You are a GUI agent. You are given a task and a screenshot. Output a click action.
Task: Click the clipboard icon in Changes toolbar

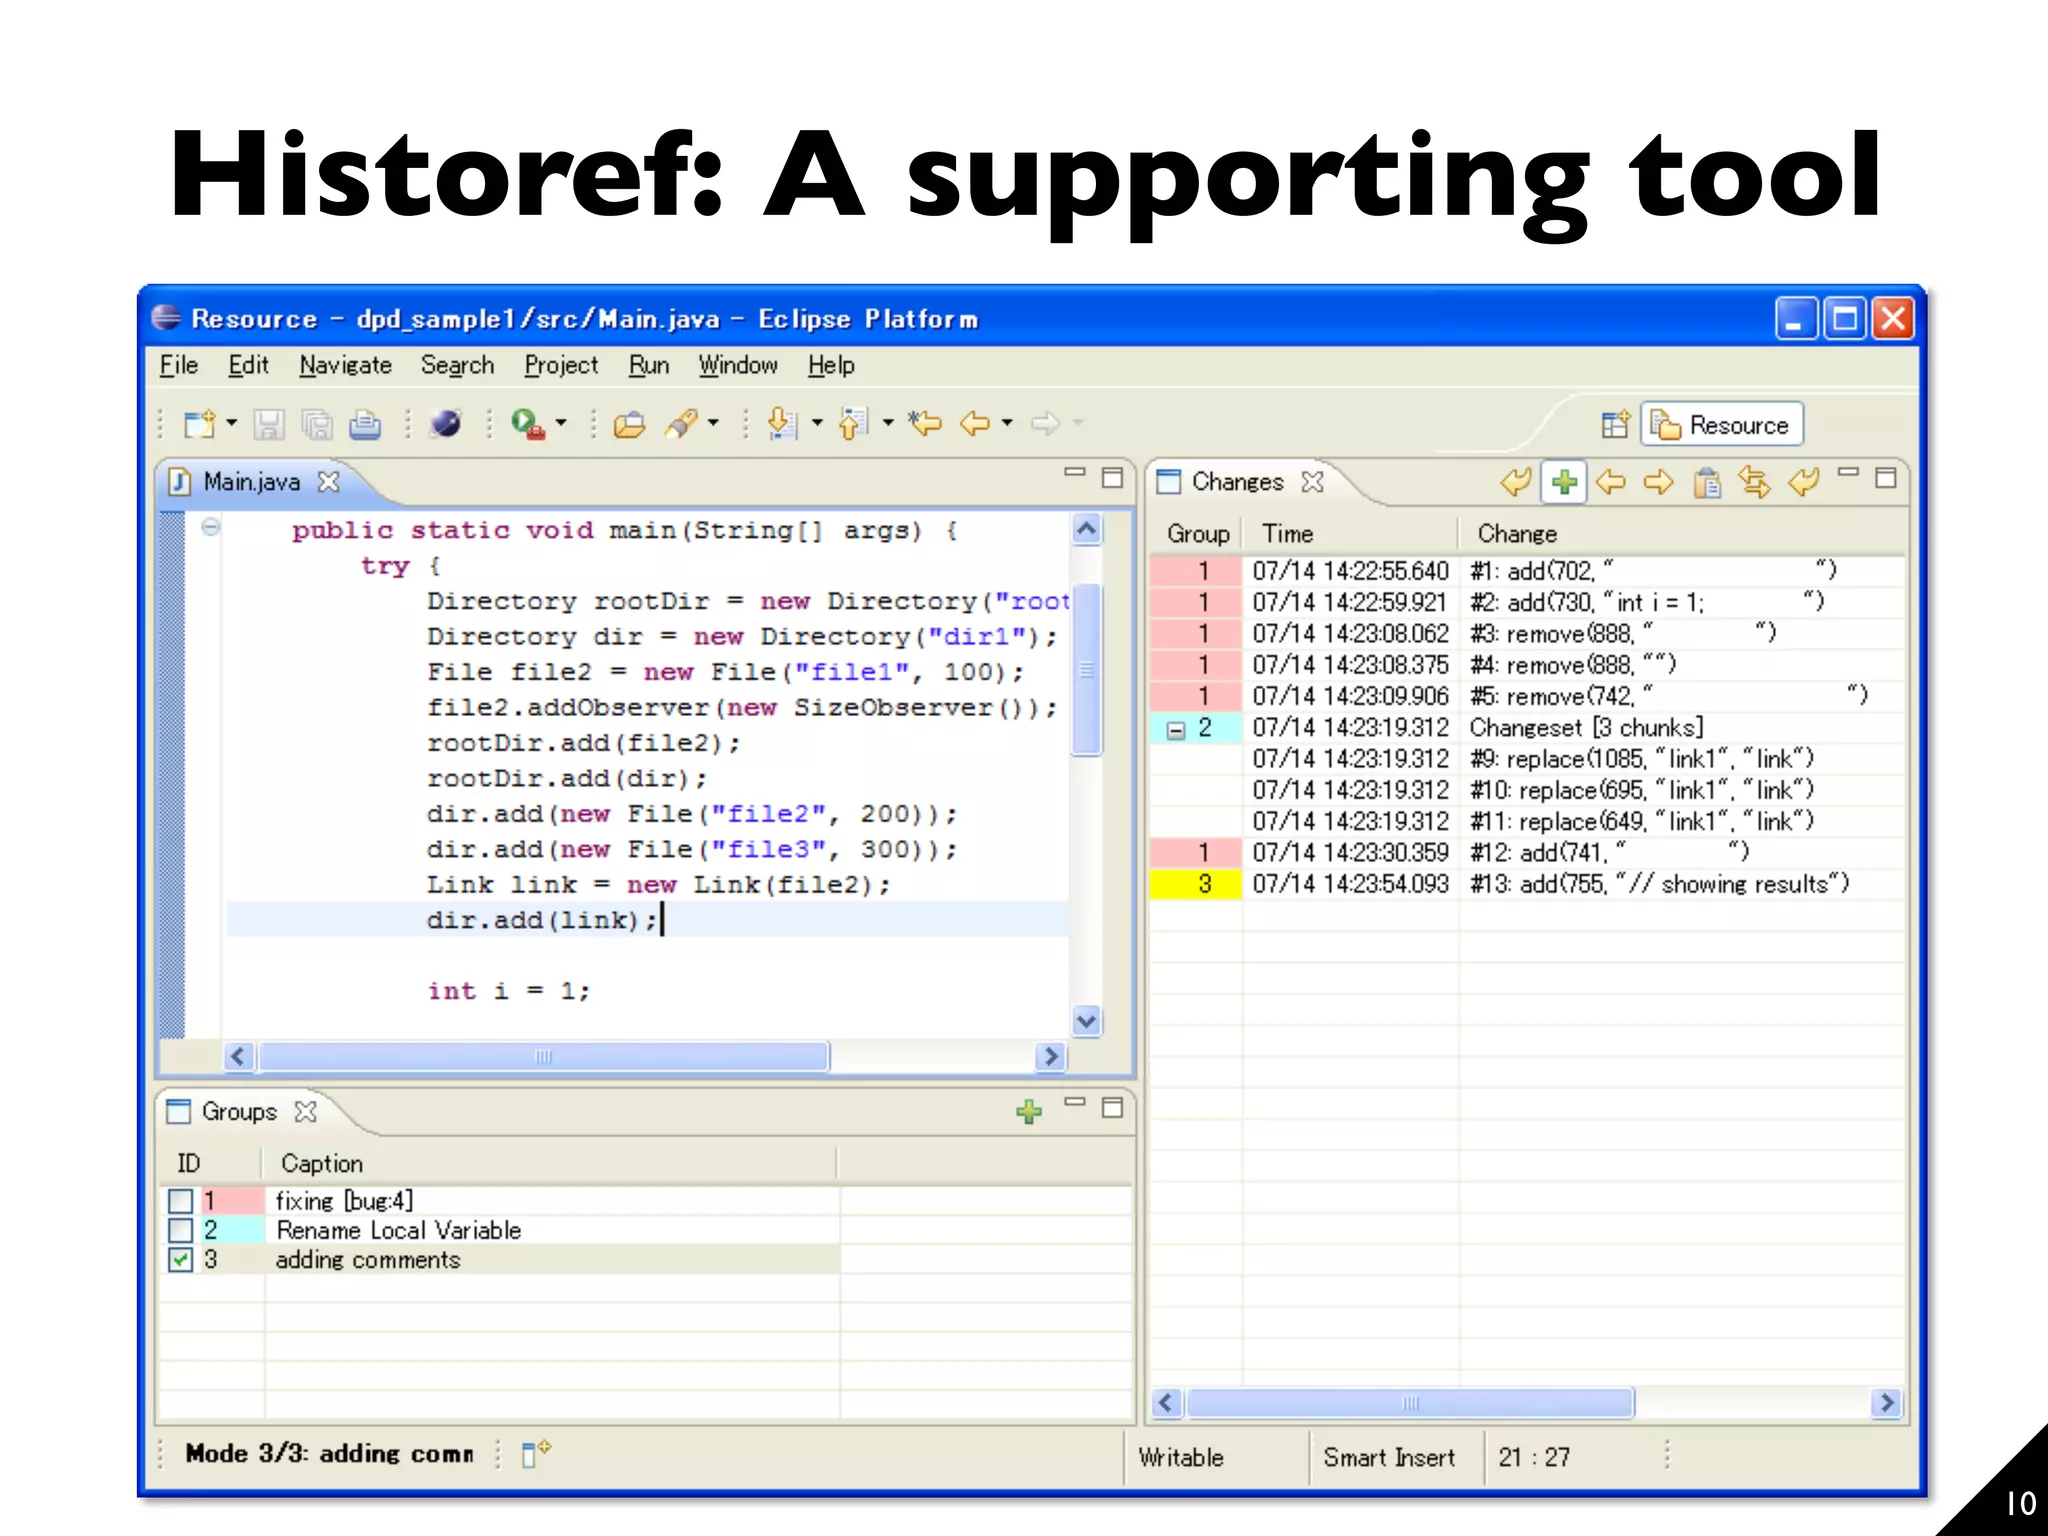pyautogui.click(x=1707, y=483)
